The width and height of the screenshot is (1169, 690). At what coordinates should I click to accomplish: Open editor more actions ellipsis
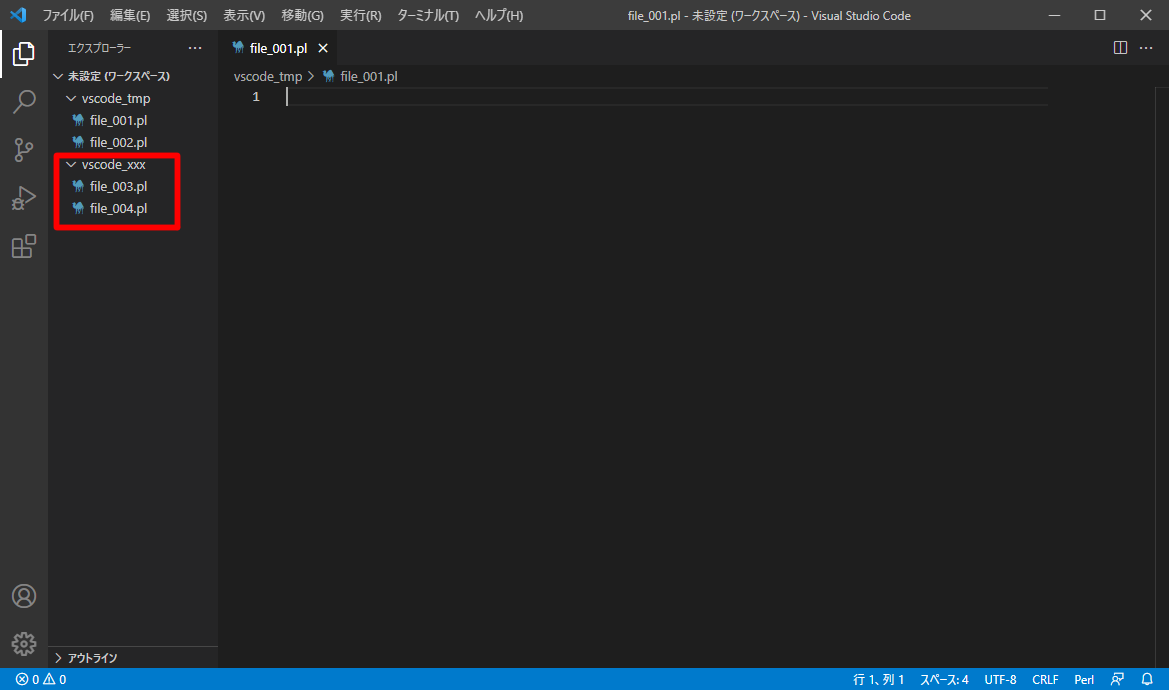point(1146,48)
